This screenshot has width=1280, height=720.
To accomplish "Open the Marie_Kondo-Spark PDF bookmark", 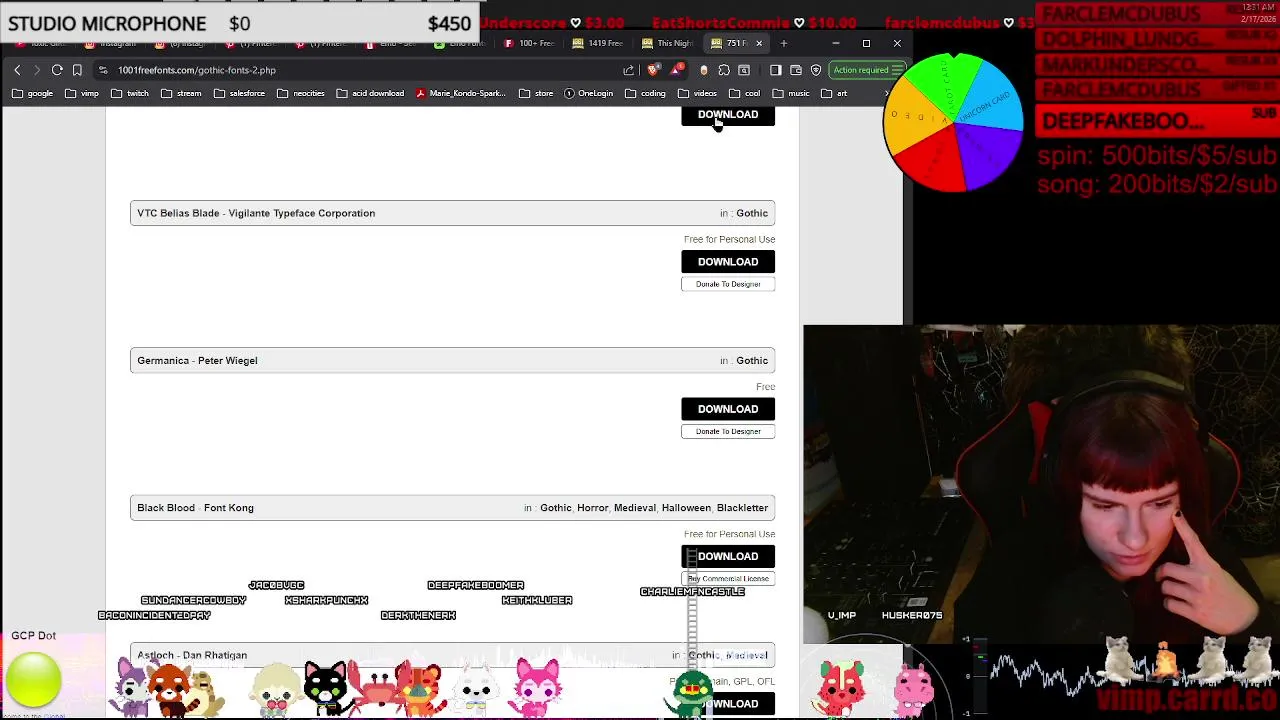I will 460,93.
